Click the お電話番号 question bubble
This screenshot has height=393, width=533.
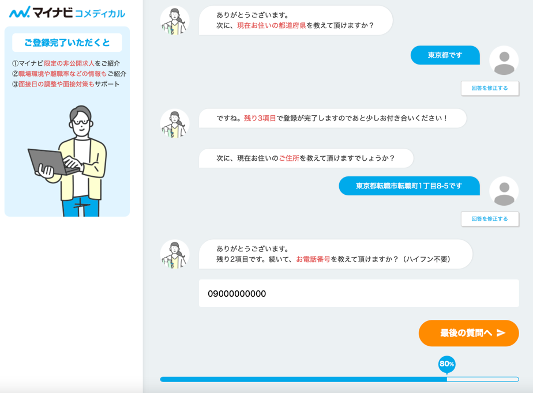point(336,254)
